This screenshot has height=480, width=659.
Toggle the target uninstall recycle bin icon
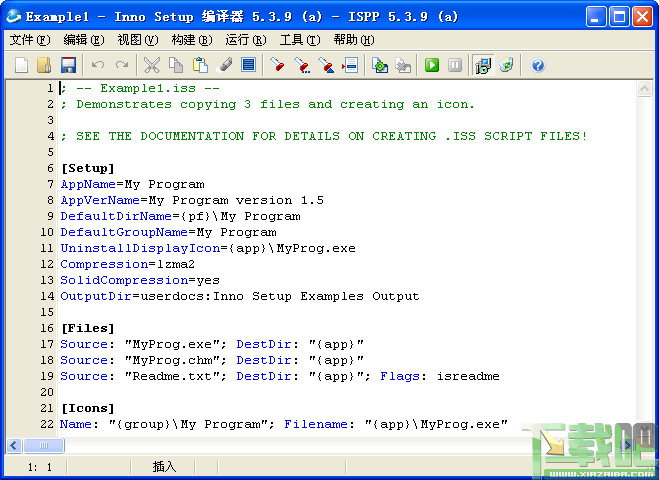coord(506,65)
